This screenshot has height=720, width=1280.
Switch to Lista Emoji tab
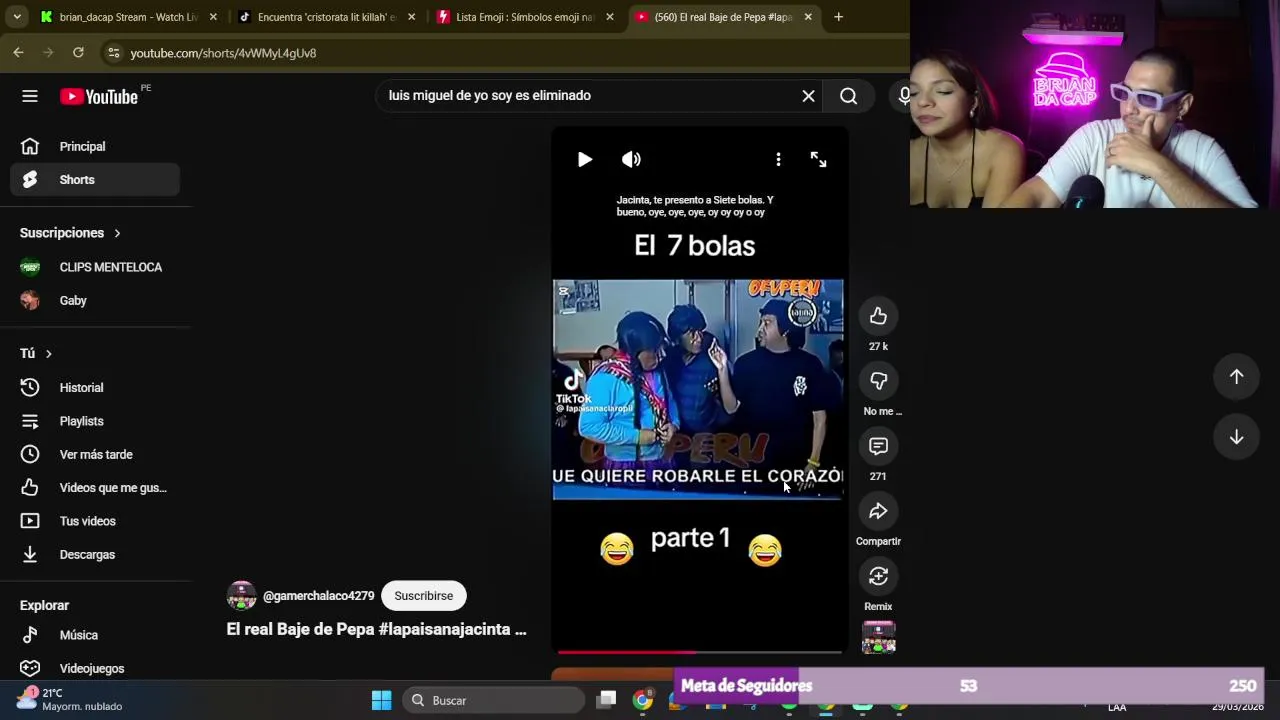coord(525,17)
